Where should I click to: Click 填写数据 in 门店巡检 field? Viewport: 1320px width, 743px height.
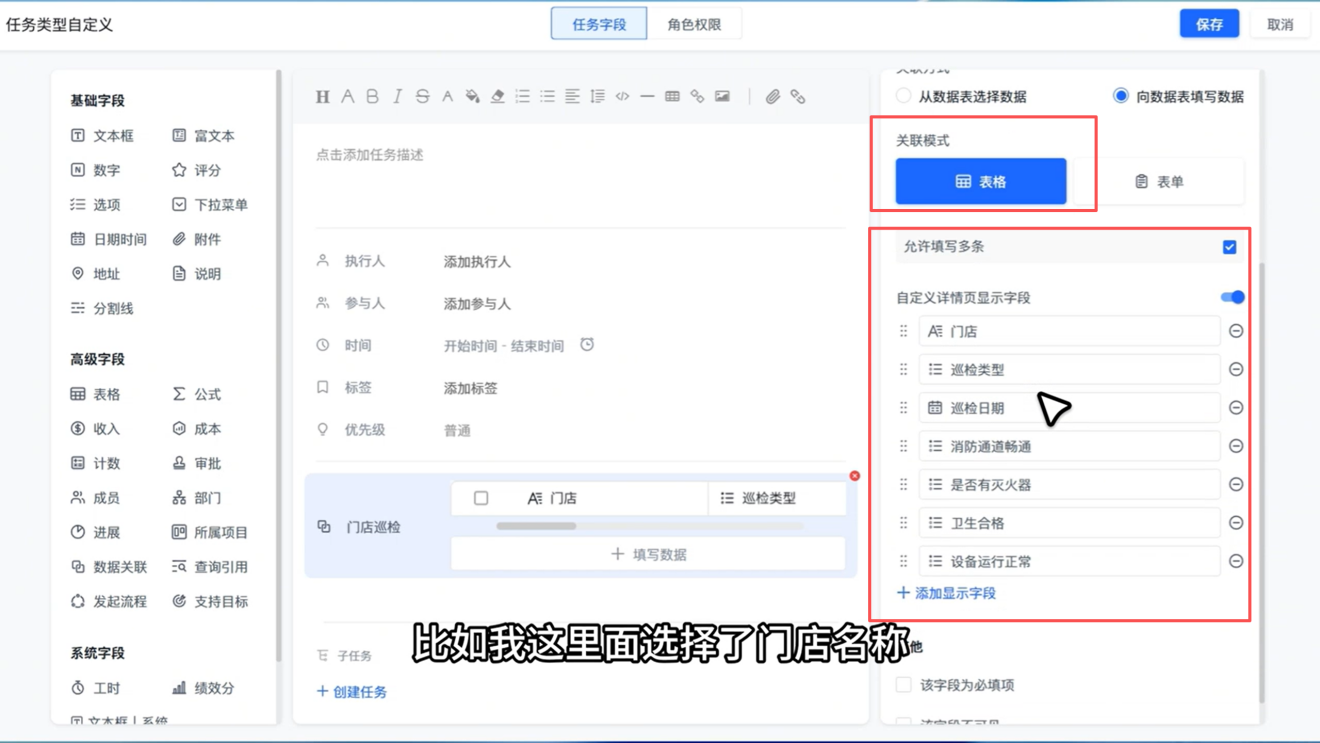(x=648, y=554)
